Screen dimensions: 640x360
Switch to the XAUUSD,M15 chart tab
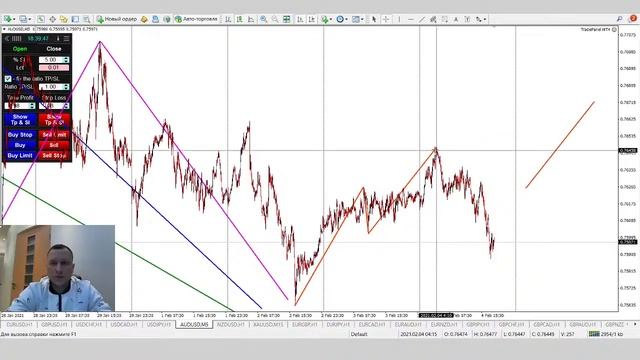coord(268,324)
